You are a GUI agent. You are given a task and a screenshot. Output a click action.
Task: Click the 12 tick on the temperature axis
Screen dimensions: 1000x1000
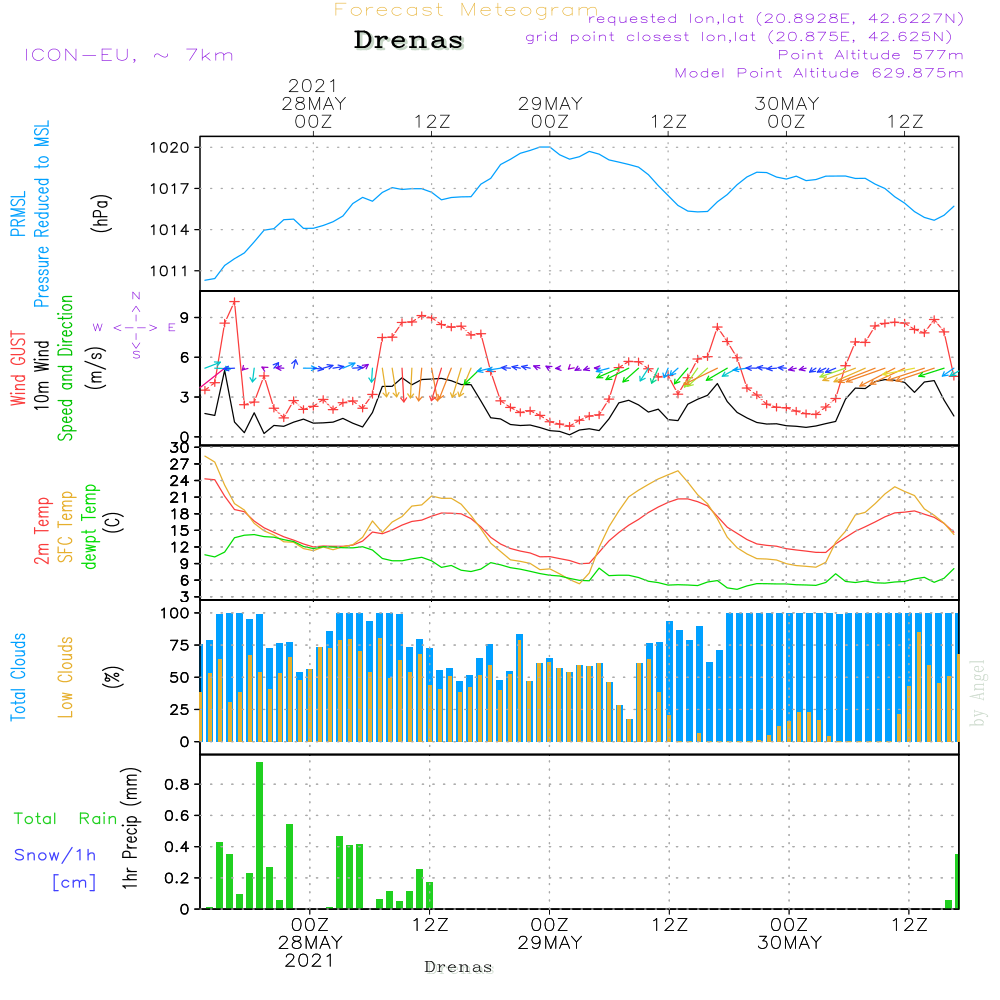click(179, 547)
